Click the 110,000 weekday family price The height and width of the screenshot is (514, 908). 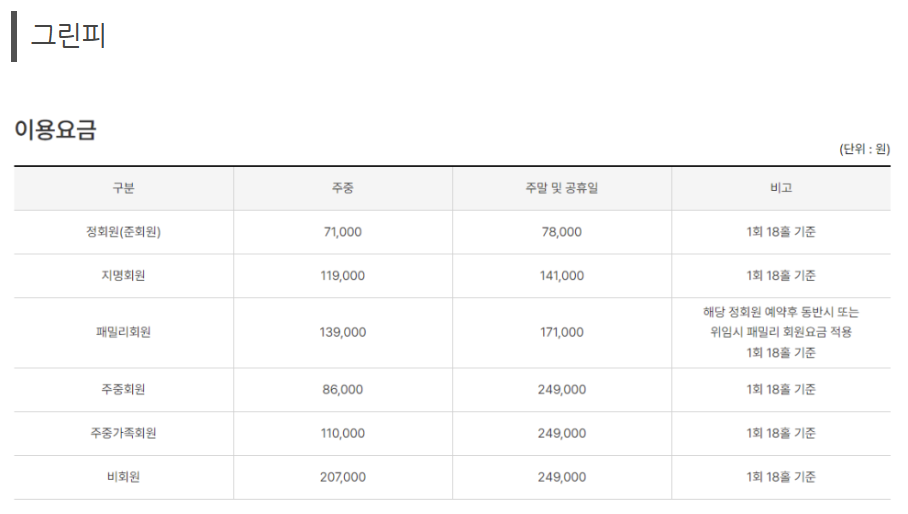click(x=343, y=433)
